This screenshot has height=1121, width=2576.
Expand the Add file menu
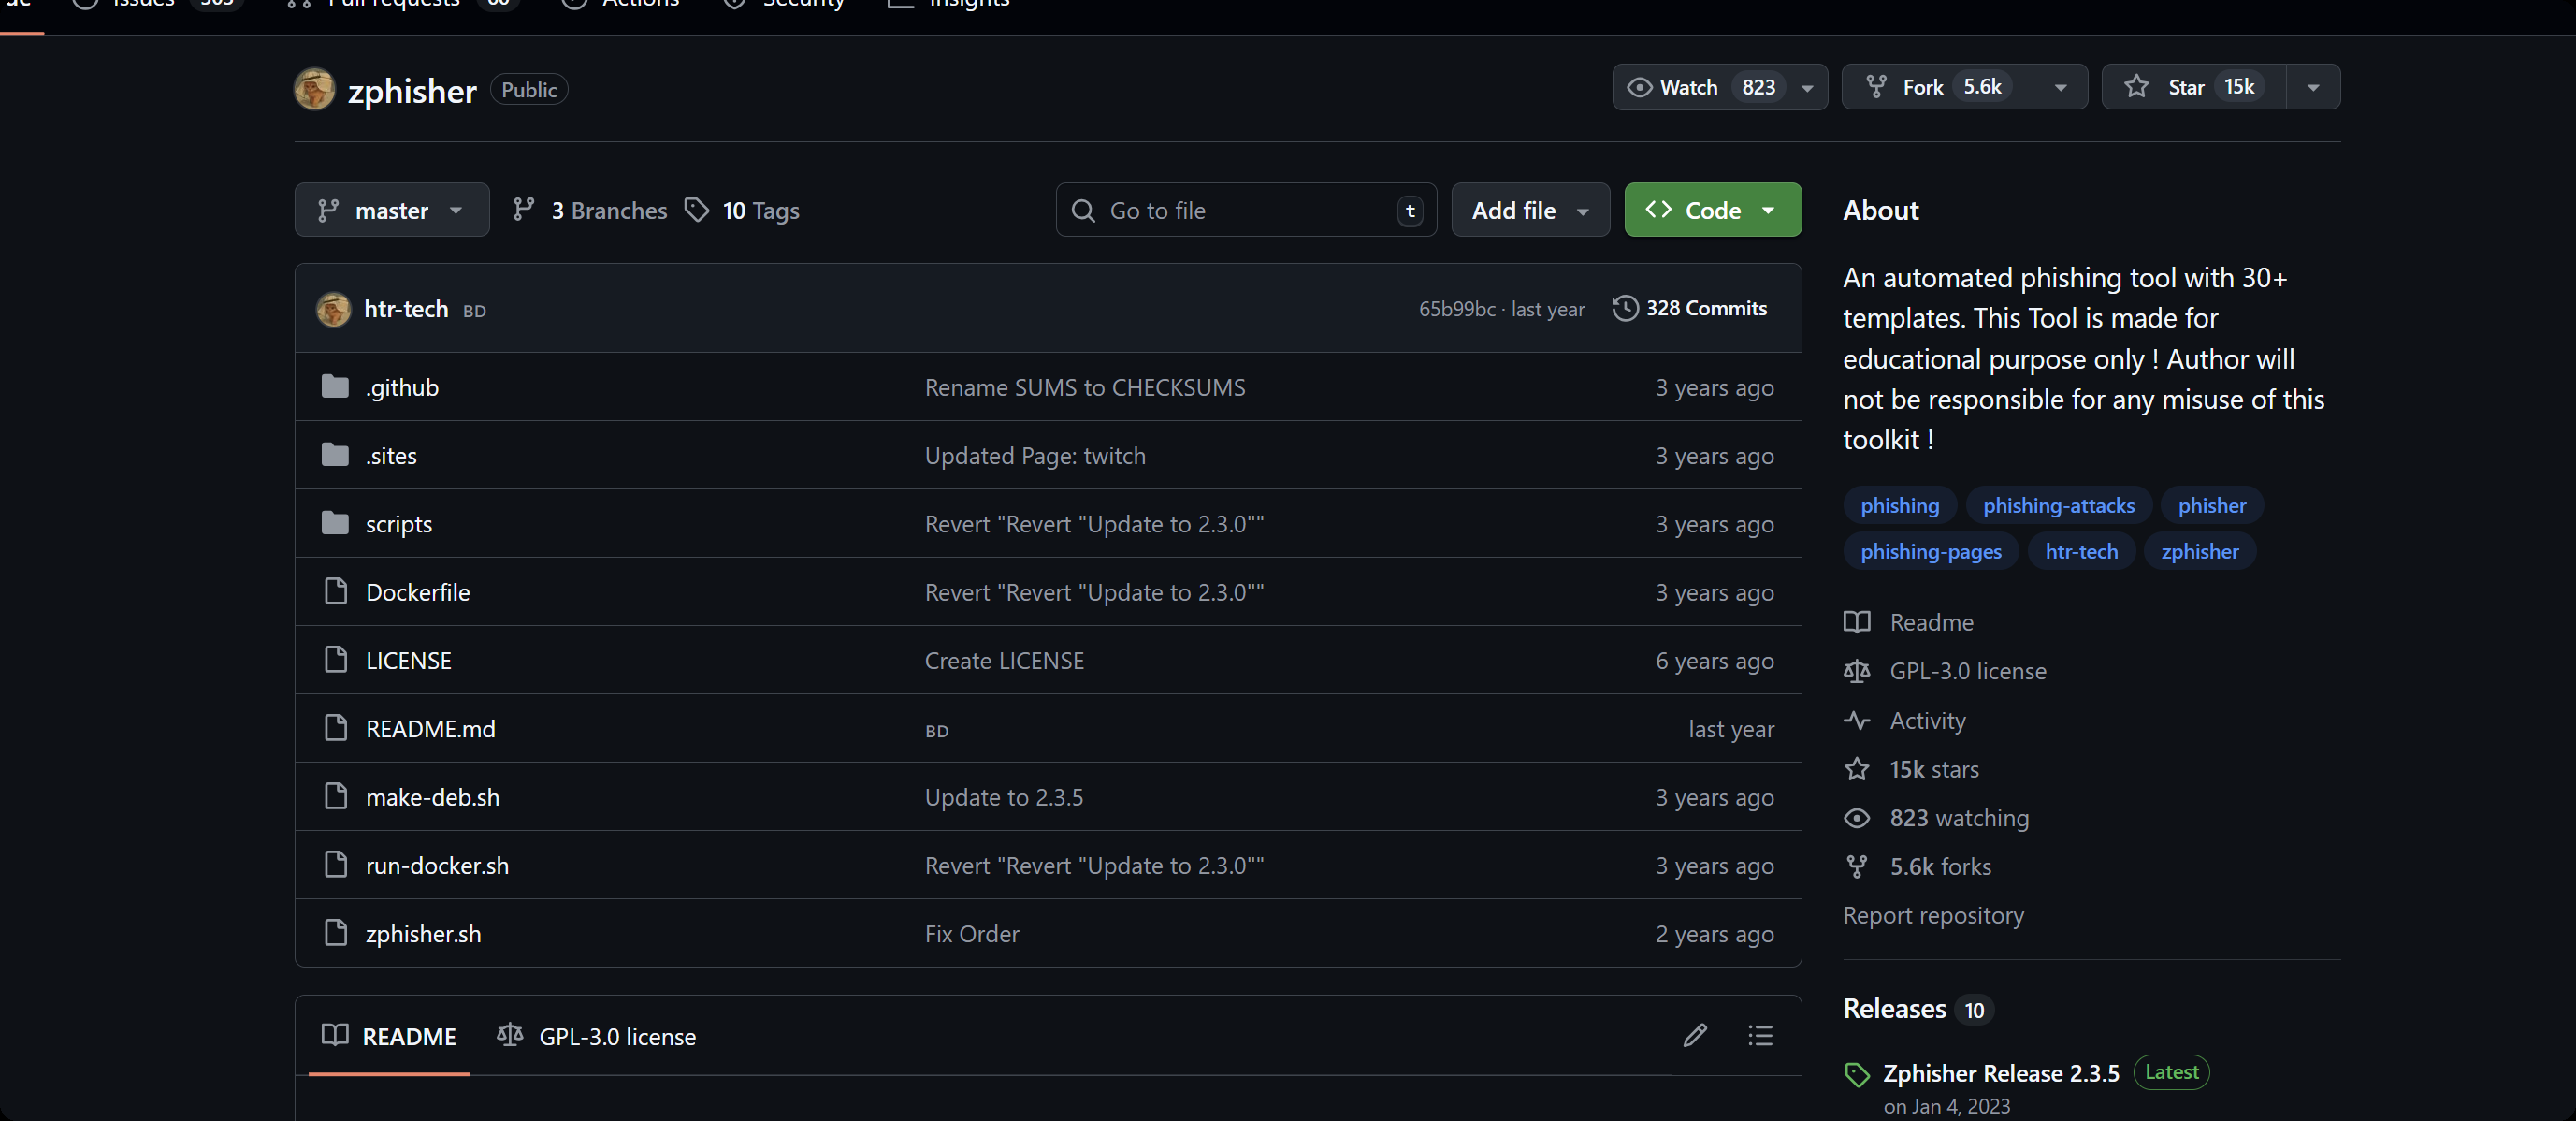[1529, 210]
